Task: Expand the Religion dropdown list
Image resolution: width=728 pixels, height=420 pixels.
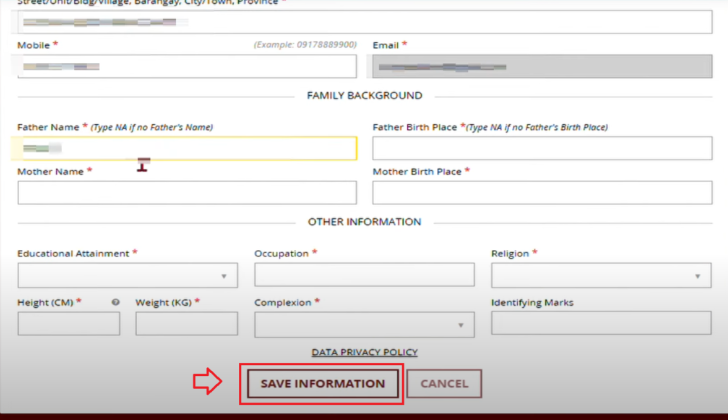Action: [x=600, y=275]
